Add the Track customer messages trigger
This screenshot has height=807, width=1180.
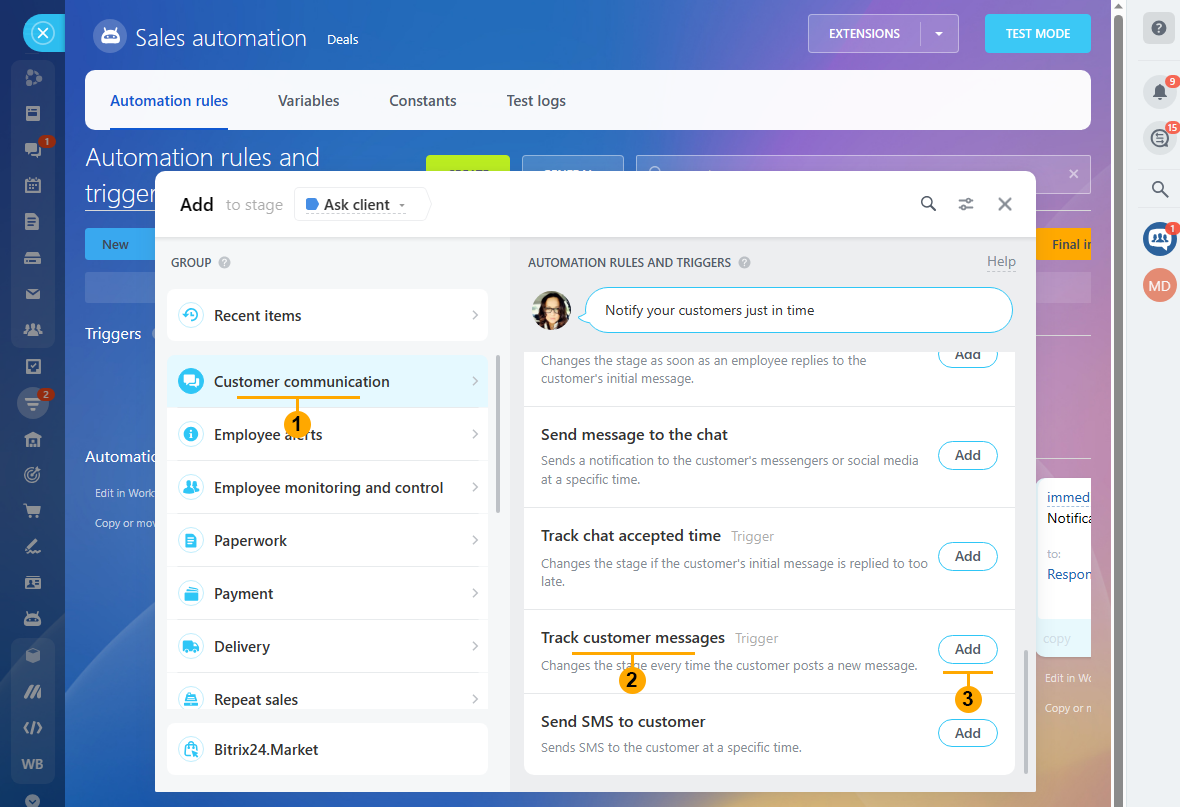pos(967,649)
